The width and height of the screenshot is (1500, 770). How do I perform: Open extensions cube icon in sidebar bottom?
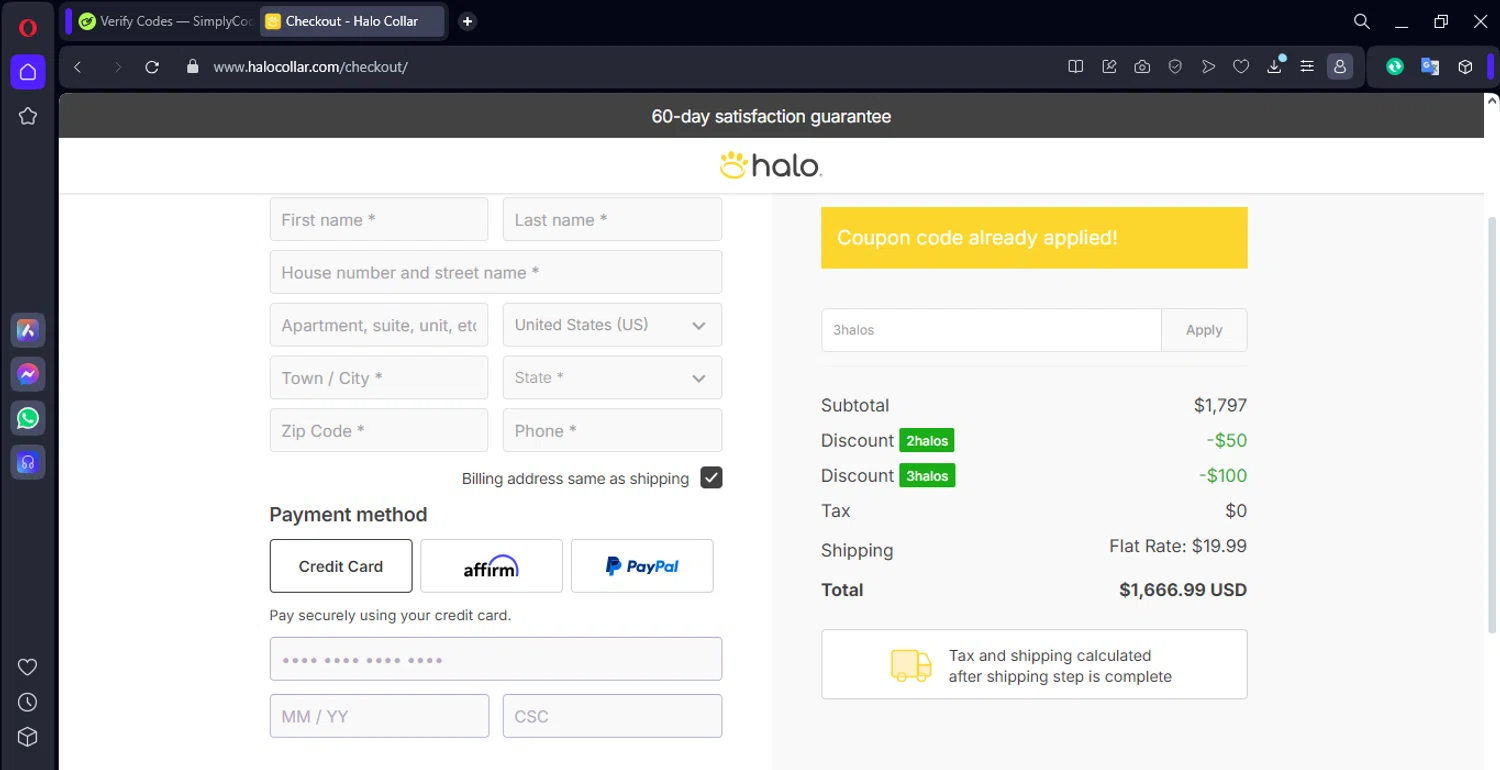(28, 737)
